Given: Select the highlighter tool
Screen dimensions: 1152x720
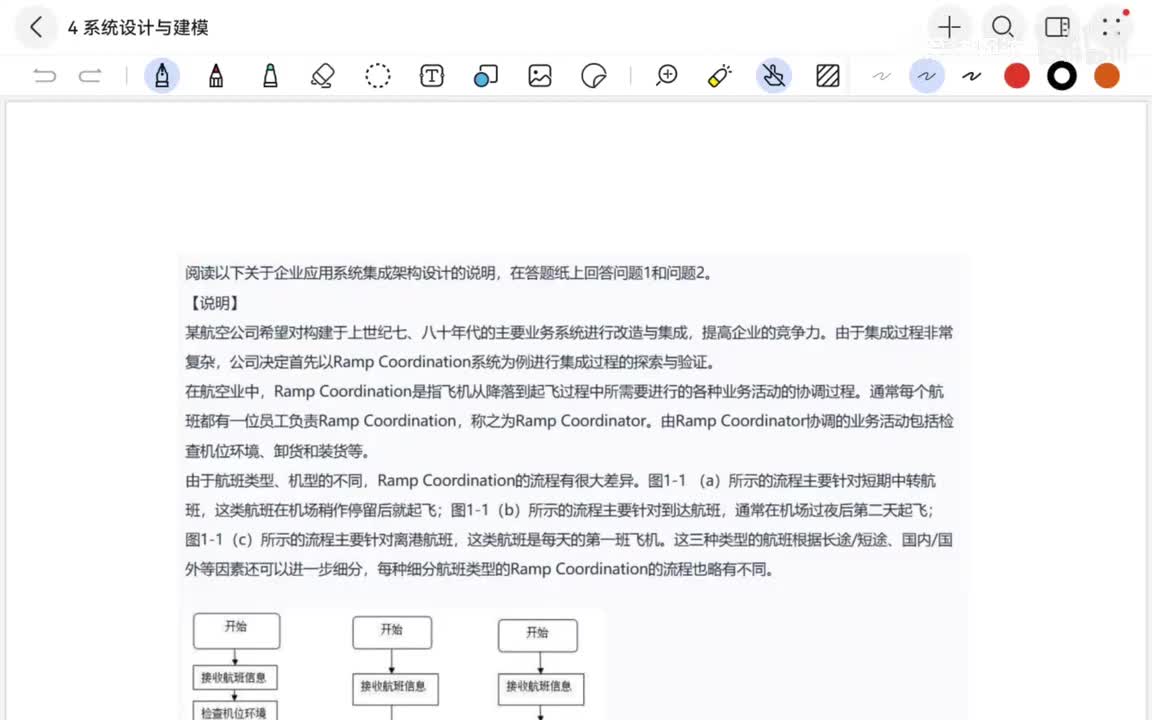Looking at the screenshot, I should click(270, 76).
